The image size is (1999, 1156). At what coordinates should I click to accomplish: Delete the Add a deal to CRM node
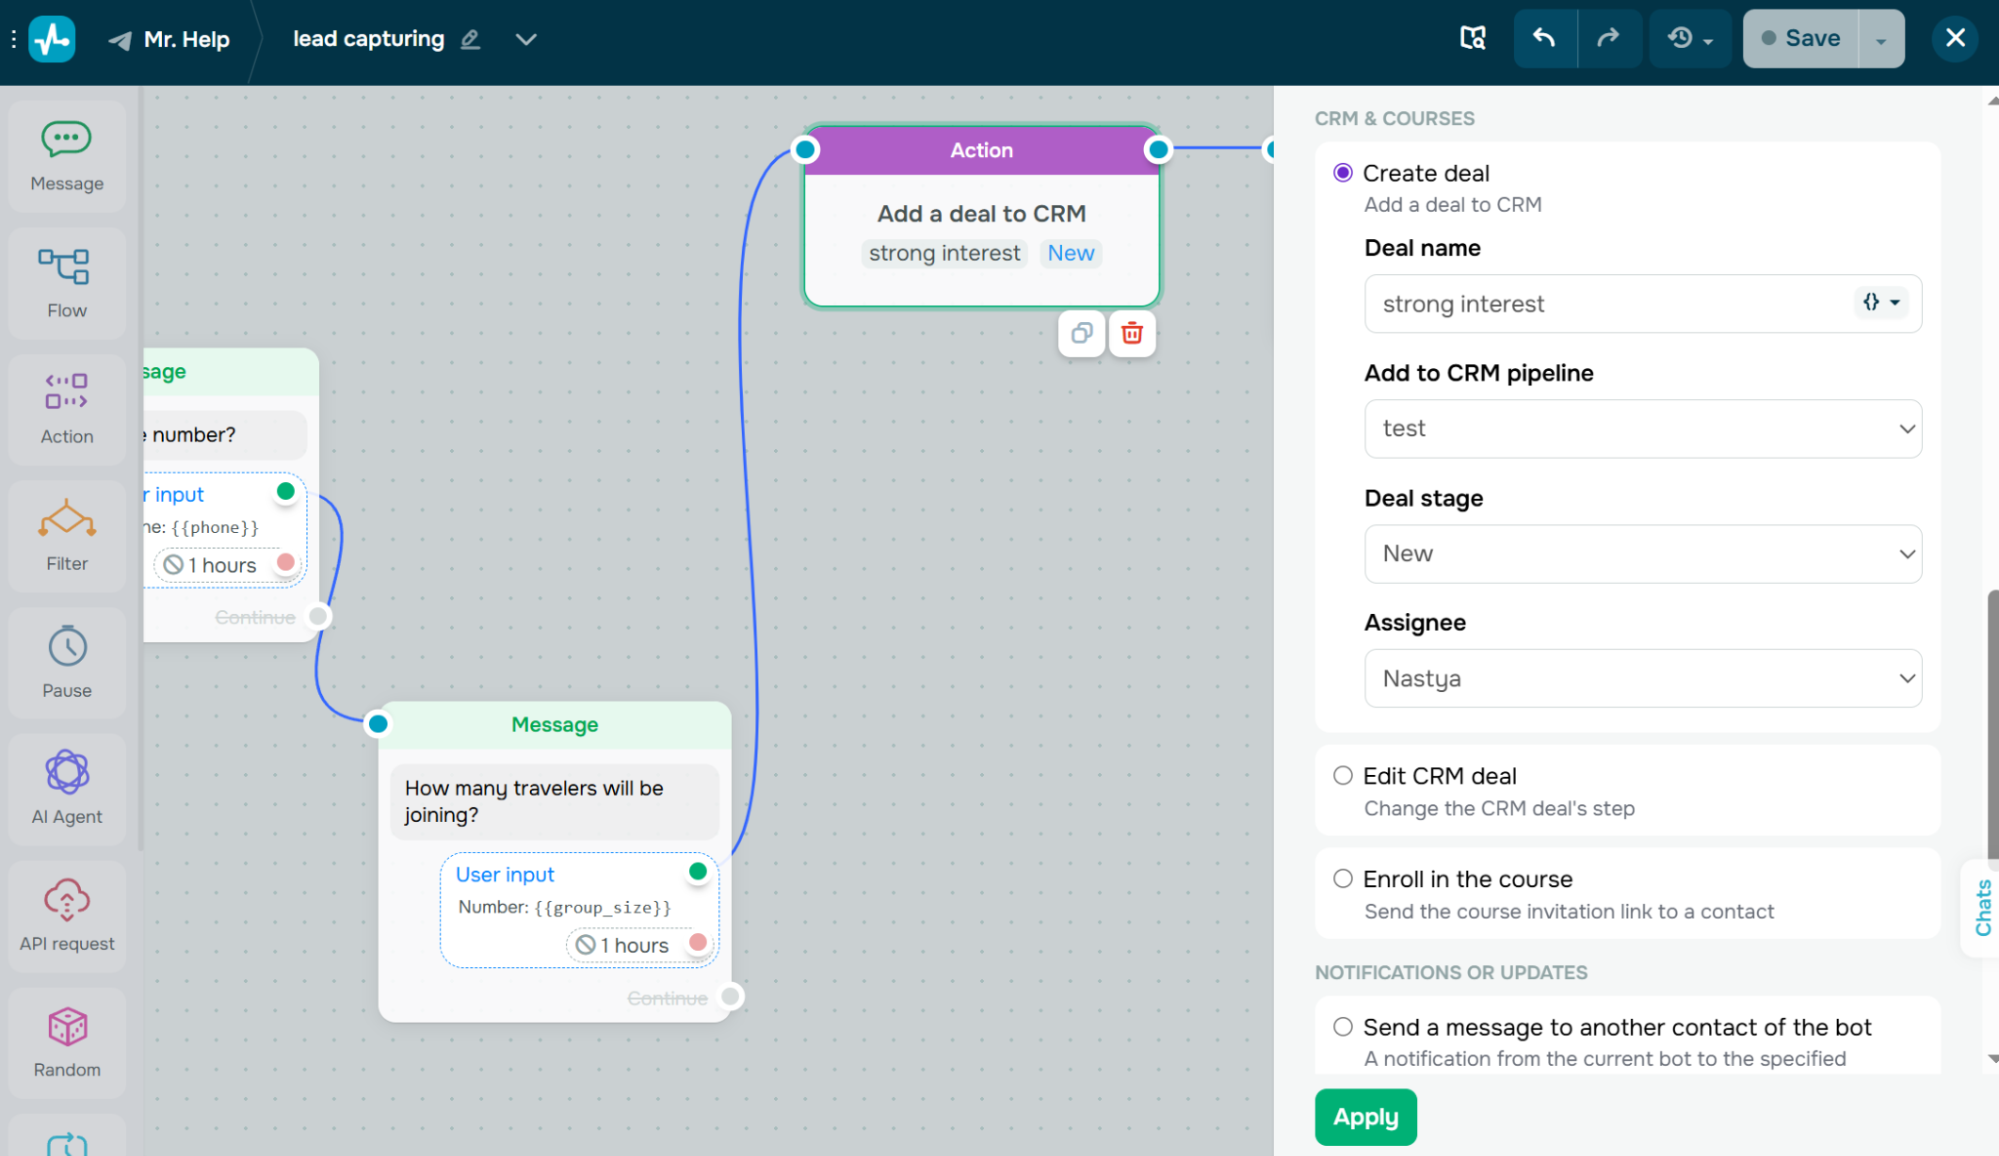click(x=1132, y=333)
